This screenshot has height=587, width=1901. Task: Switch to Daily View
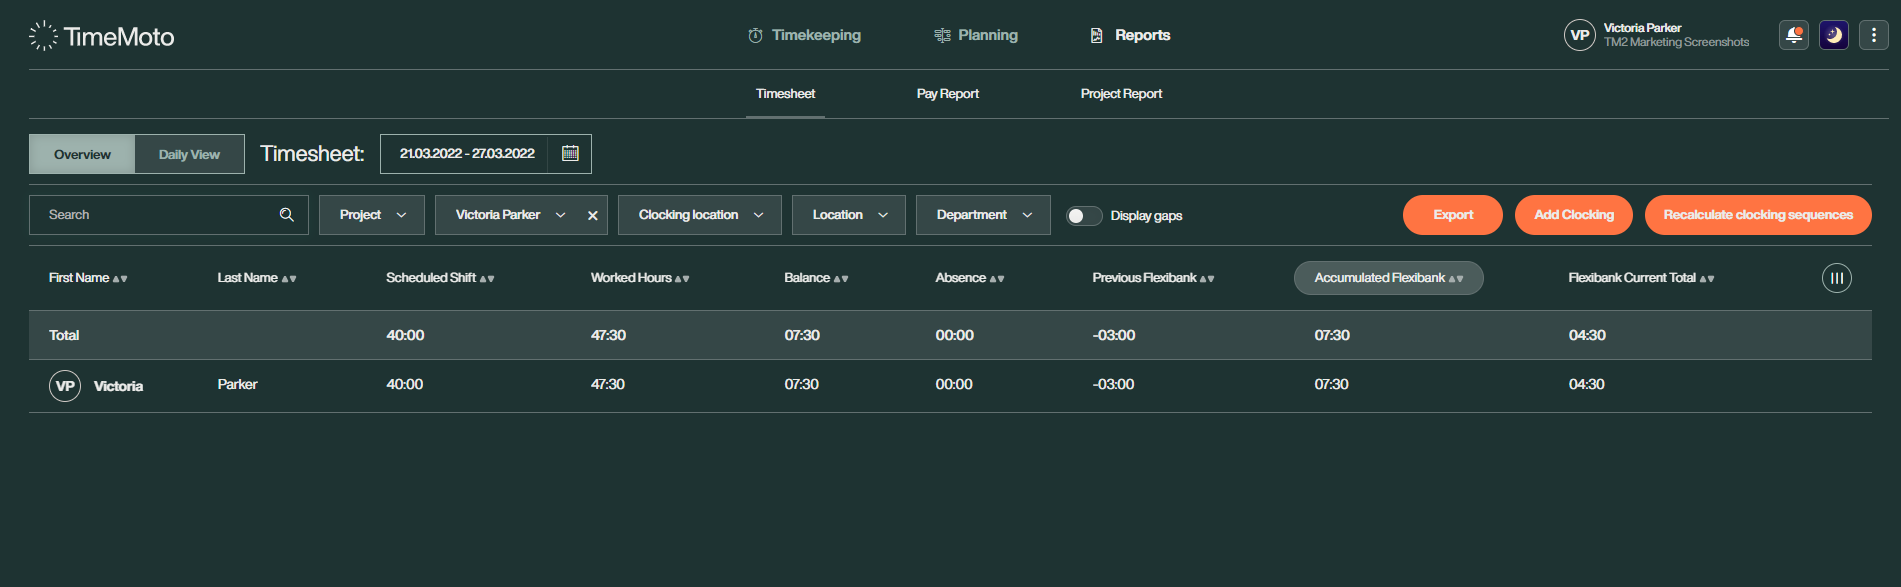pos(189,154)
